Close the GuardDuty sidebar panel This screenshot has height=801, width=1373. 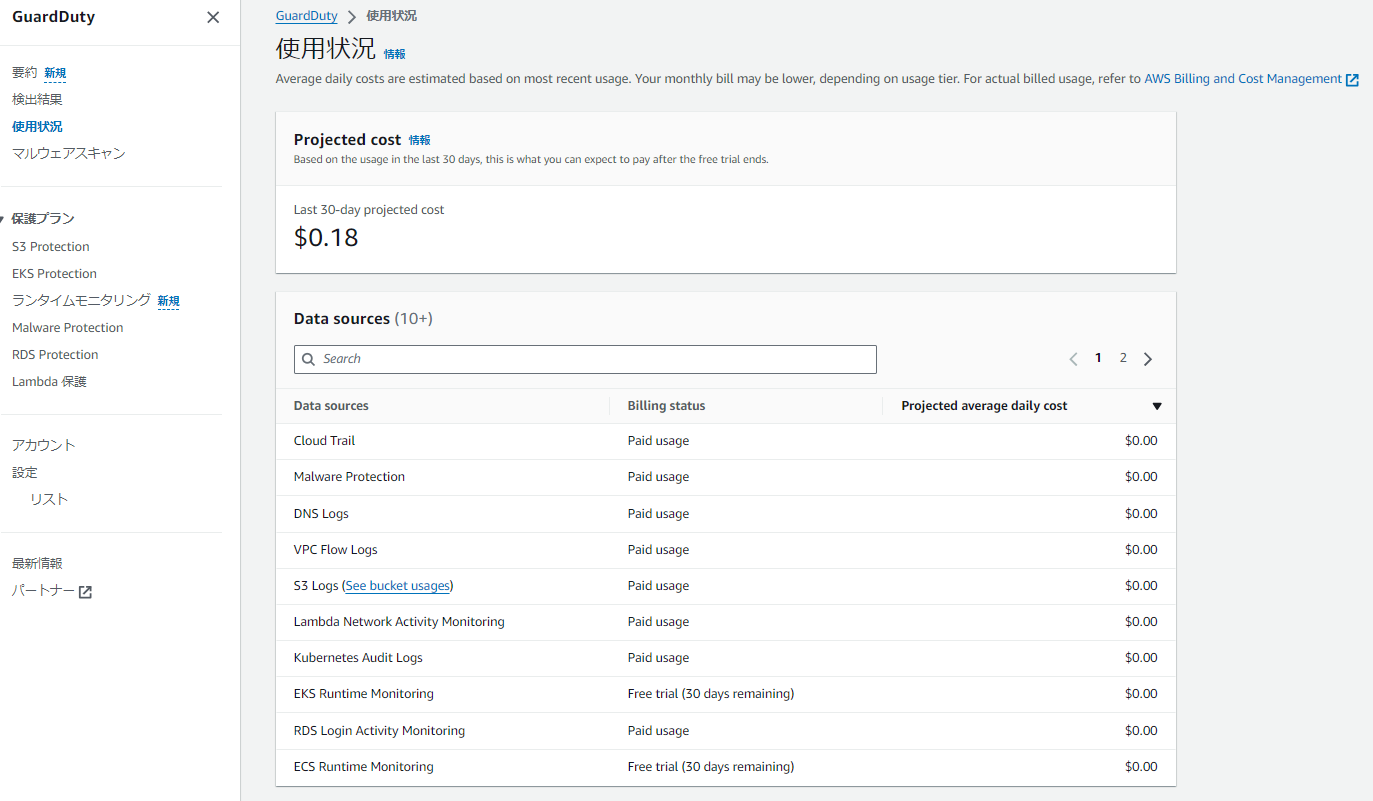pos(213,17)
